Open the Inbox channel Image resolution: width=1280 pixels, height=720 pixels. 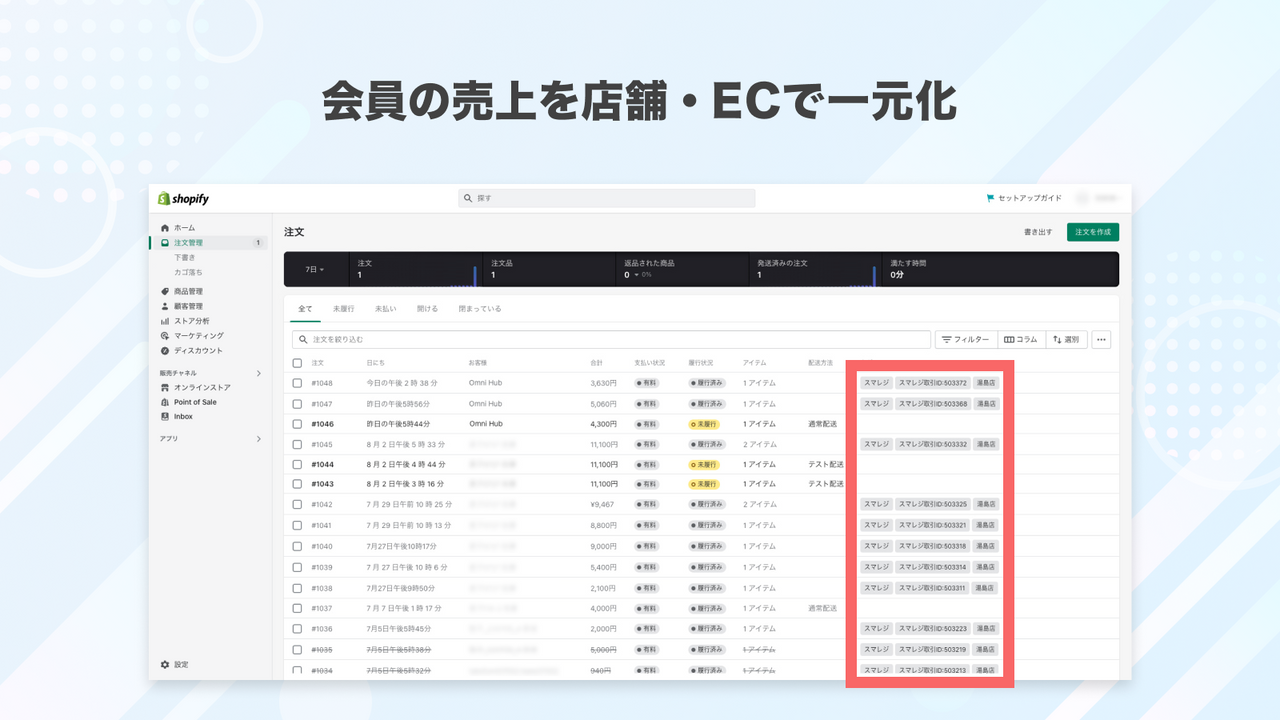[x=184, y=416]
